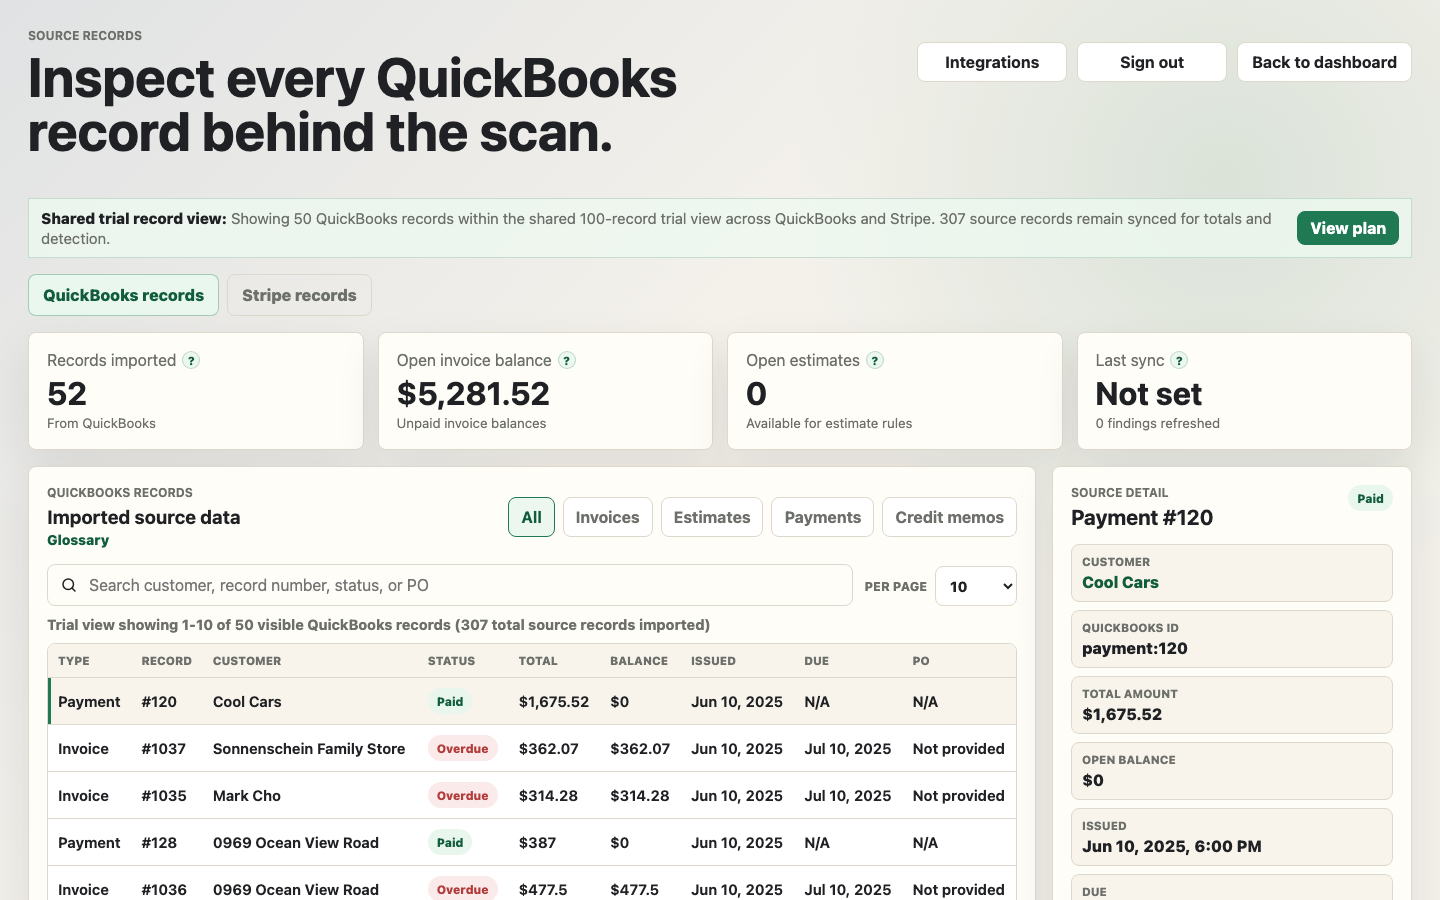Switch to the Stripe records tab
This screenshot has height=900, width=1440.
click(x=299, y=295)
